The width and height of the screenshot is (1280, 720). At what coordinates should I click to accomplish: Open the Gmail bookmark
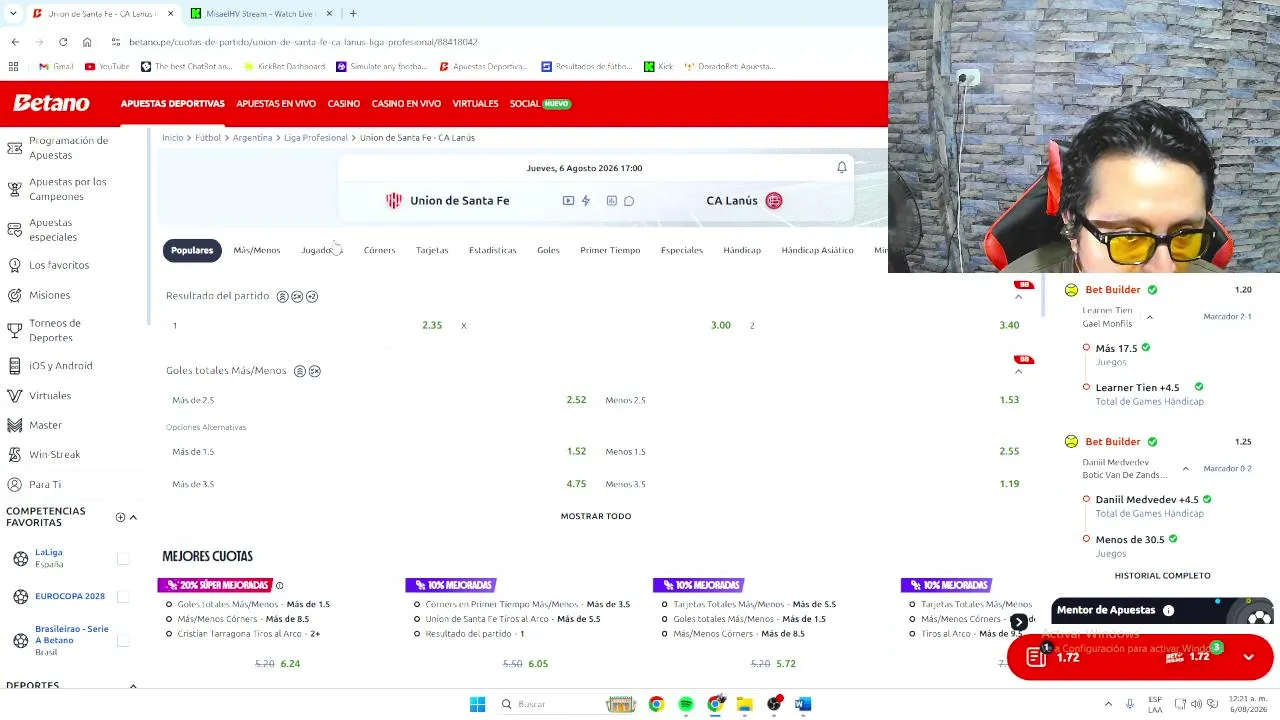(56, 66)
